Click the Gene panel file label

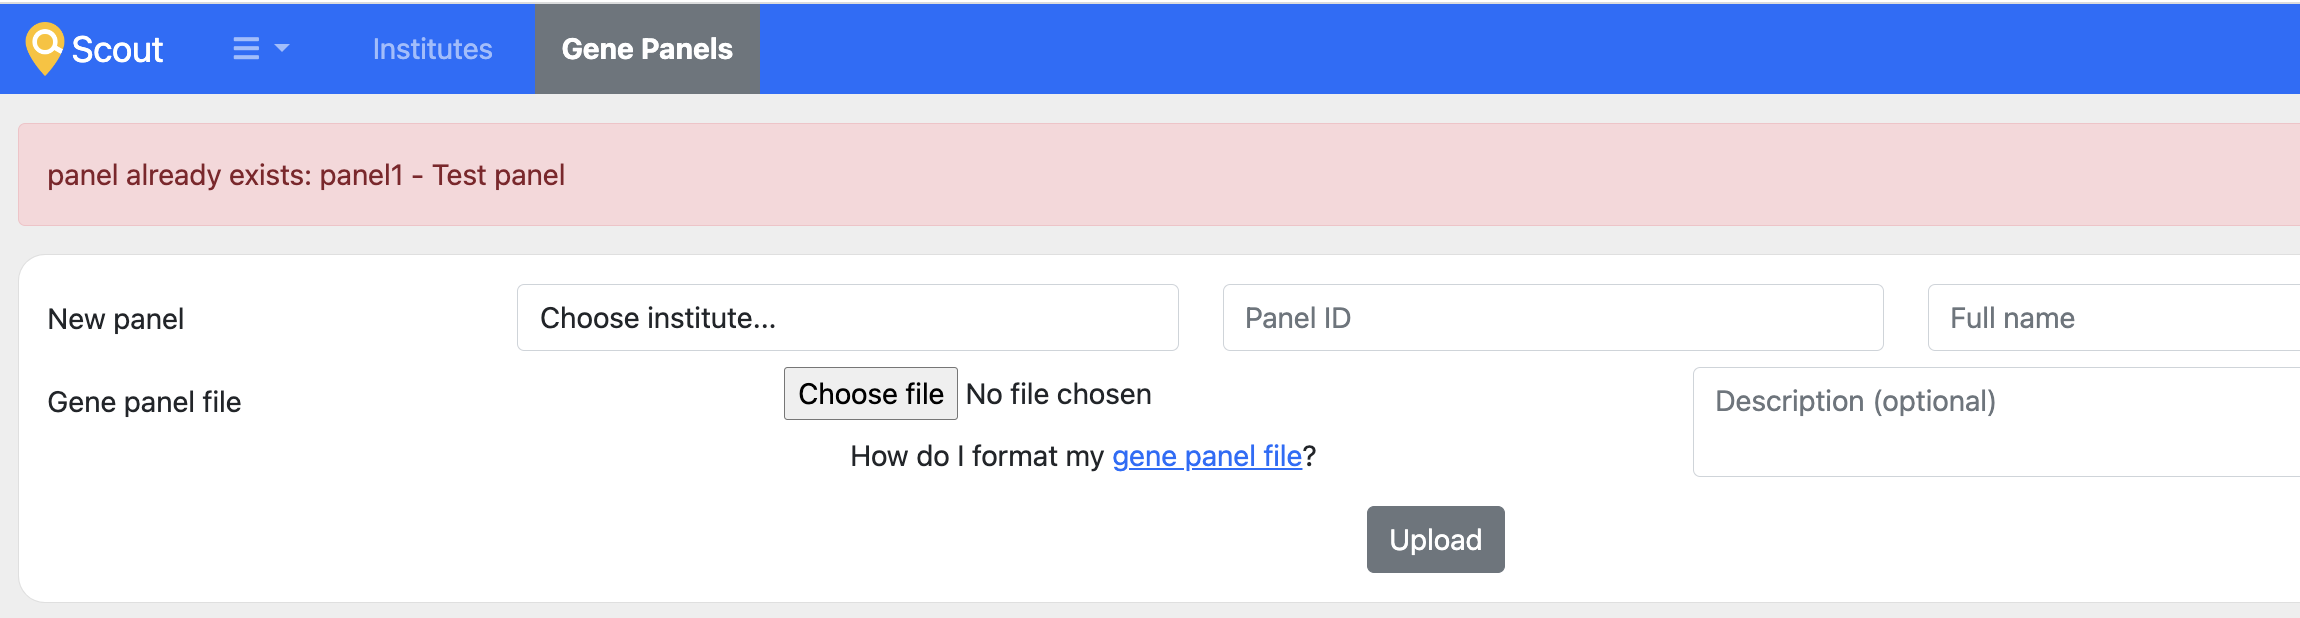145,402
